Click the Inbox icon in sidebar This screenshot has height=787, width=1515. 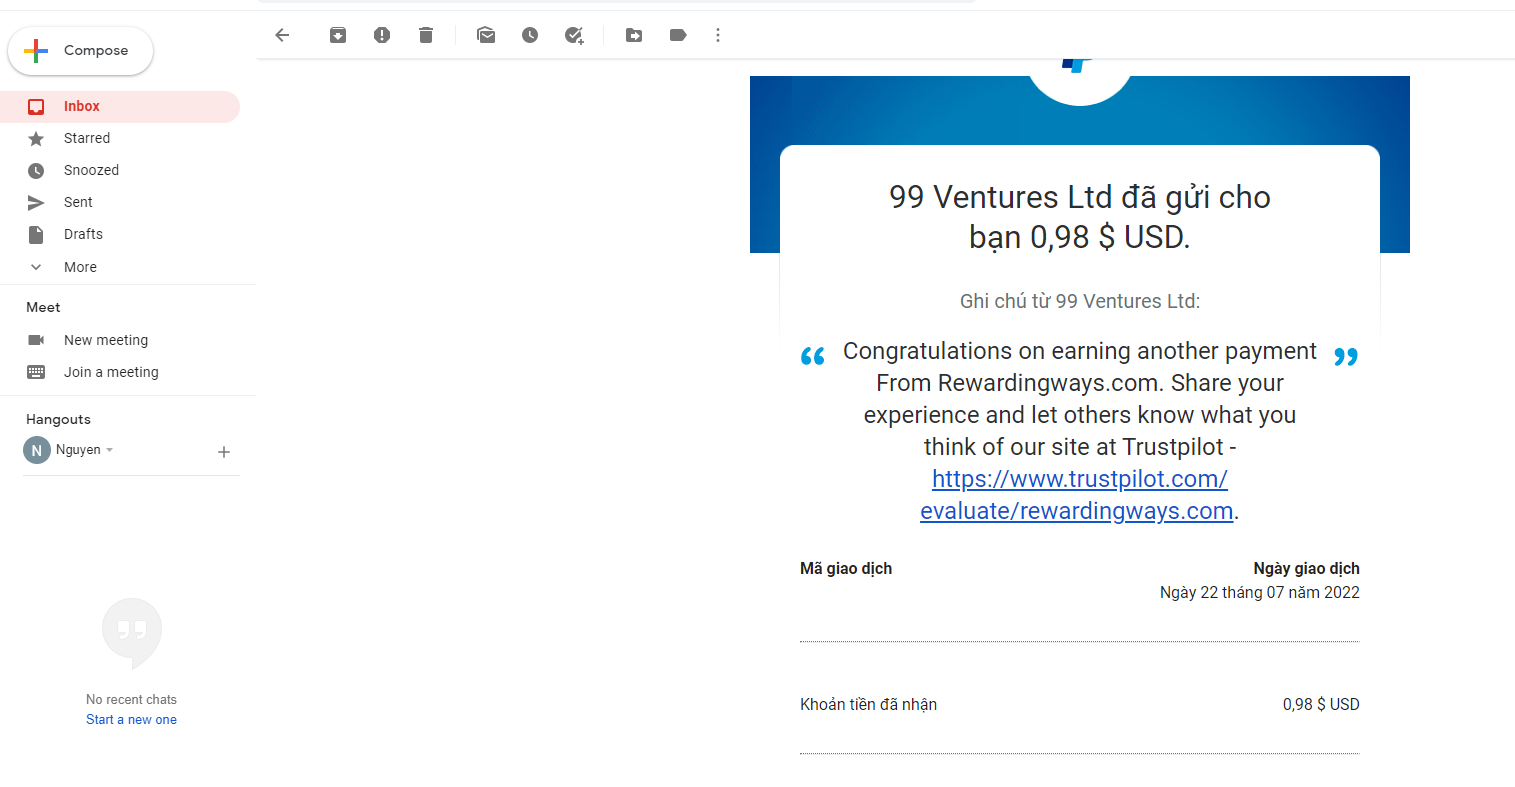pyautogui.click(x=36, y=107)
